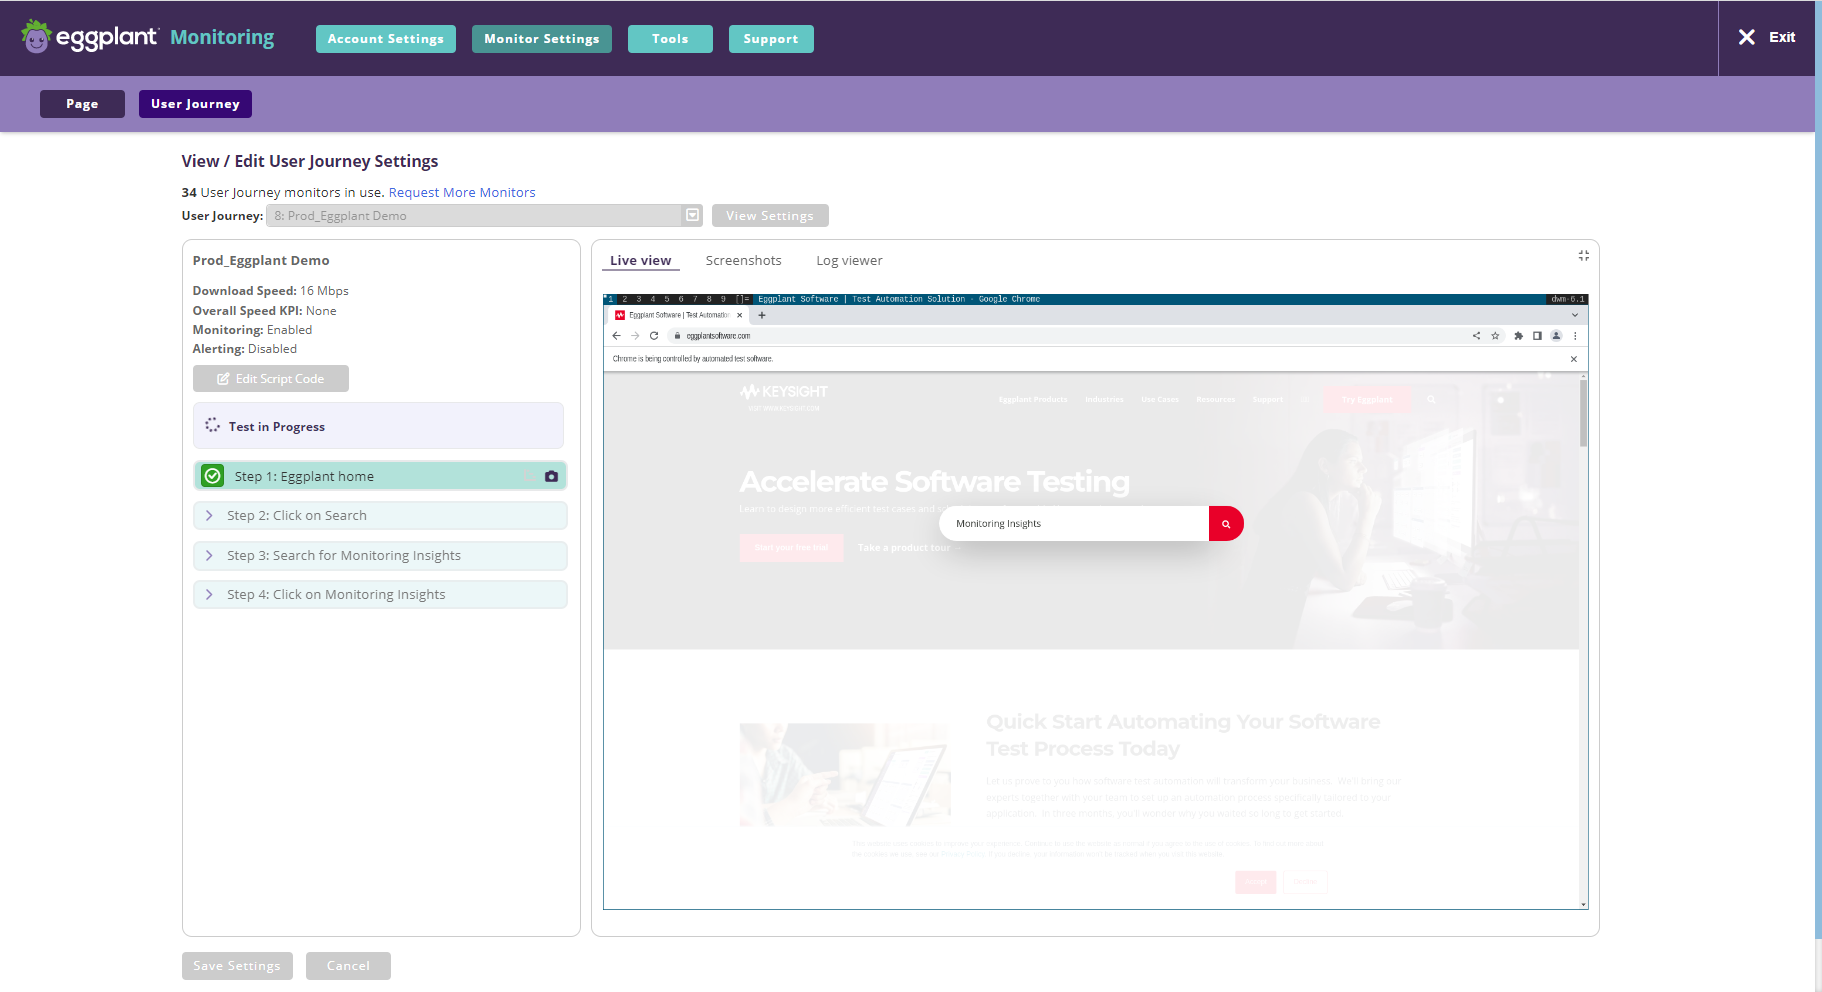Expand Step 2: Click on Search
The width and height of the screenshot is (1822, 992).
point(380,515)
